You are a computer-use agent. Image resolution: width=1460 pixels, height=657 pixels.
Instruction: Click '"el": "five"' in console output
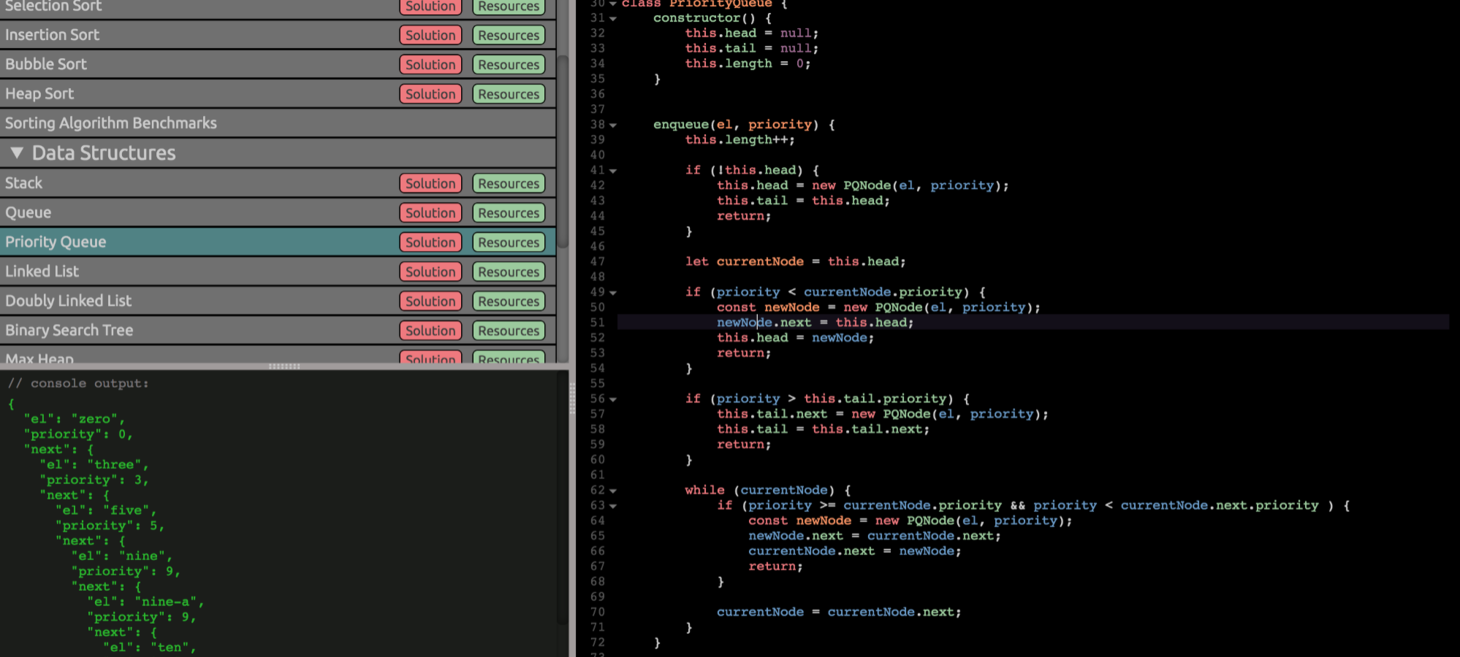(x=102, y=510)
